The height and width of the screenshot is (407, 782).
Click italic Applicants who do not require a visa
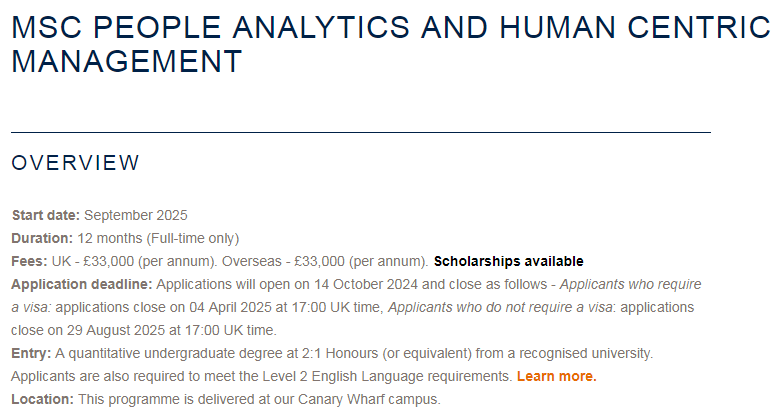pos(500,307)
